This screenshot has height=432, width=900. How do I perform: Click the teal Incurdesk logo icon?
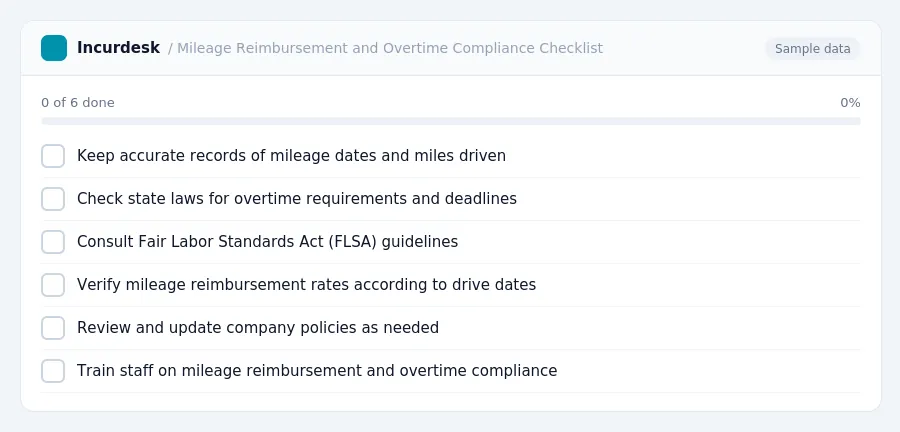pos(54,48)
